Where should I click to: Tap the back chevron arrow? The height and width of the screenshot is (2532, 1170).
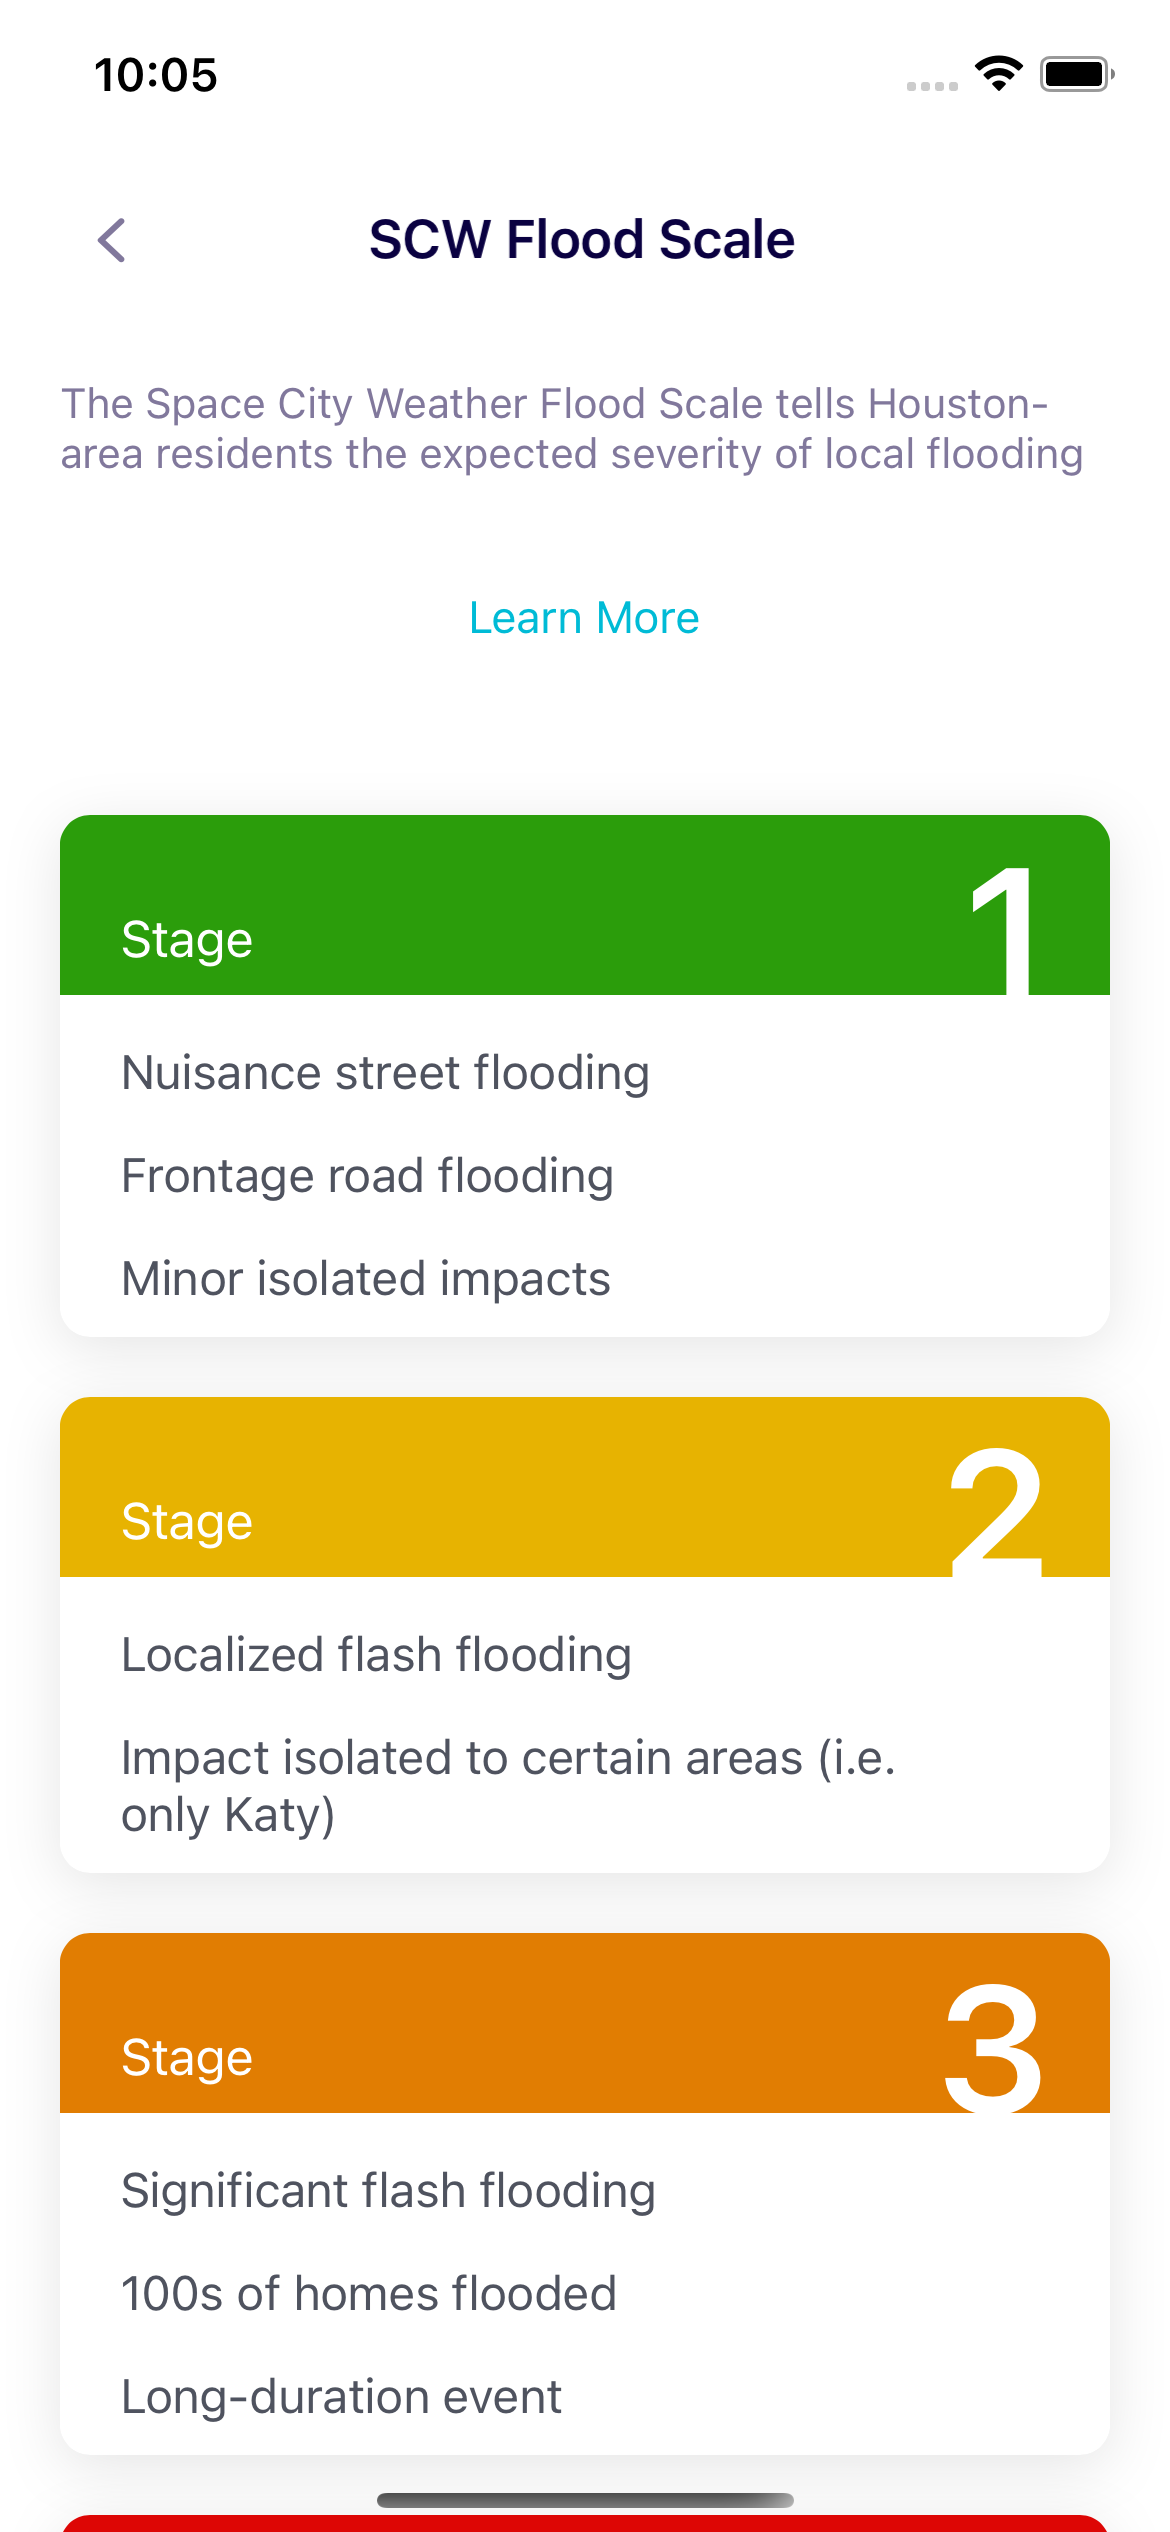[112, 240]
